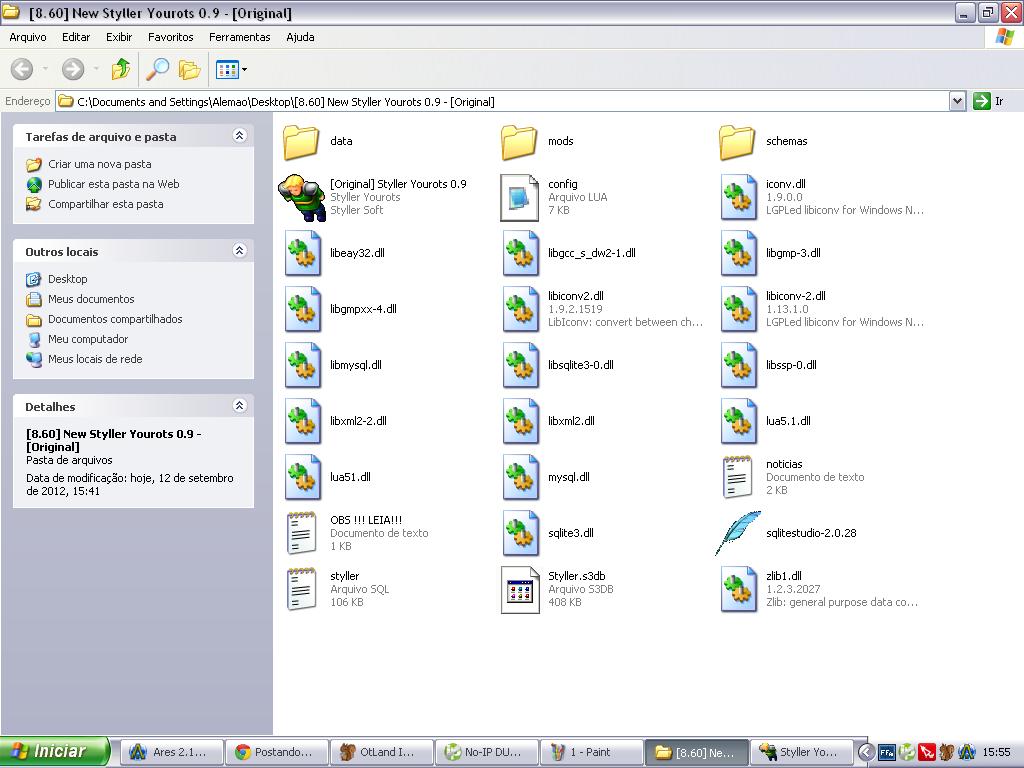The image size is (1024, 768).
Task: Select the libgmp-3.dll file
Action: click(x=771, y=253)
